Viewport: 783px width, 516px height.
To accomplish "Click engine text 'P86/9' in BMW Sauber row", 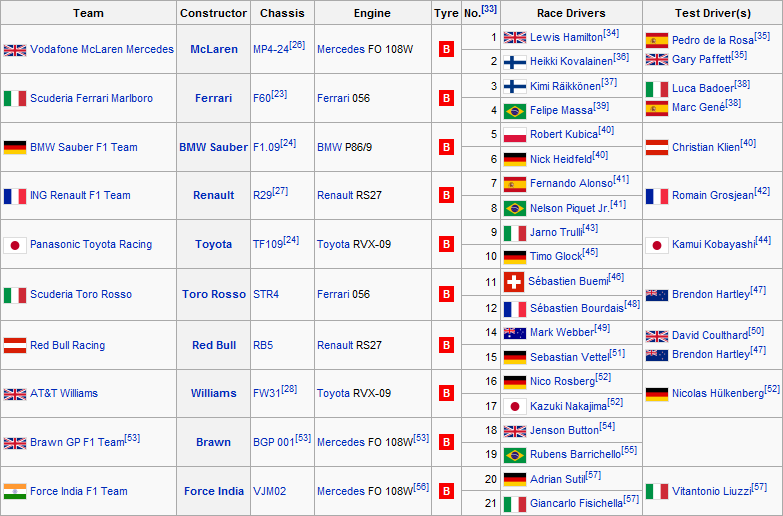I will 358,147.
